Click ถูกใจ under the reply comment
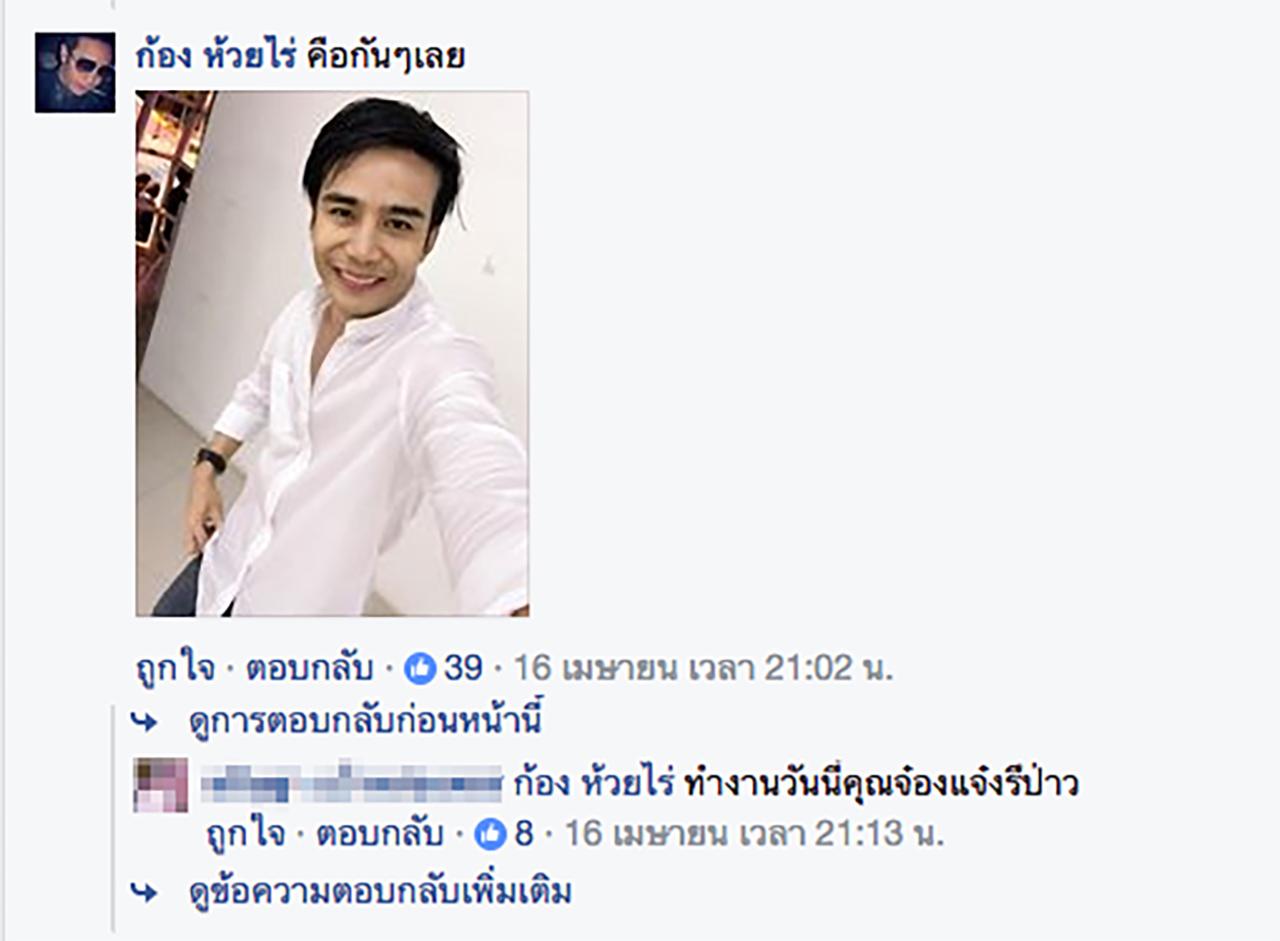This screenshot has height=941, width=1280. pos(243,833)
